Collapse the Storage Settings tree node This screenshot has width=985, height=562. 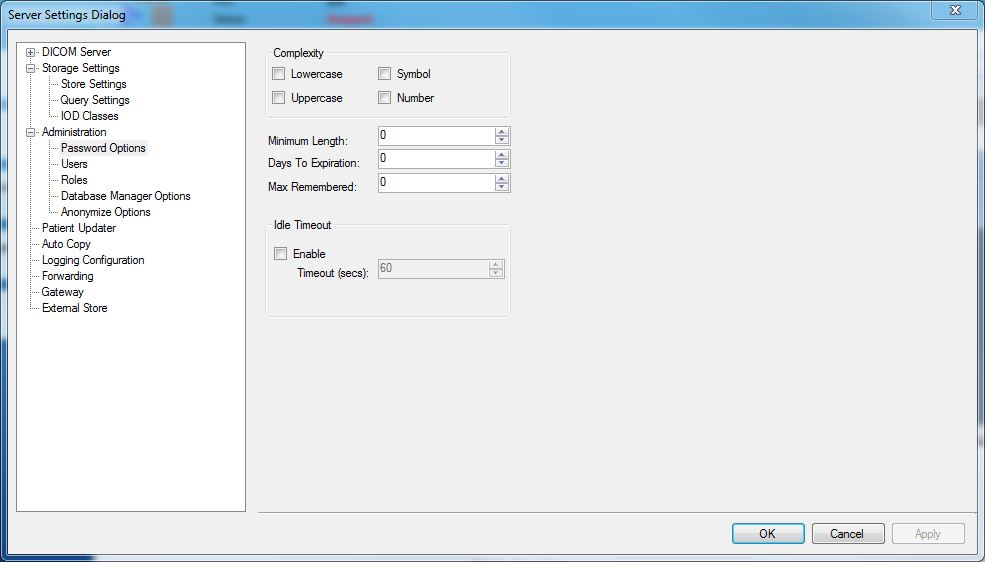[x=32, y=68]
